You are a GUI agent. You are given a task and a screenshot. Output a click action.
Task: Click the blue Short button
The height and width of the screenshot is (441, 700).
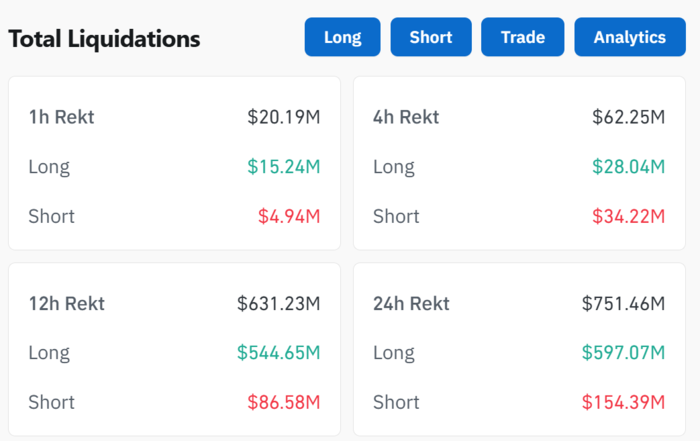(x=431, y=38)
